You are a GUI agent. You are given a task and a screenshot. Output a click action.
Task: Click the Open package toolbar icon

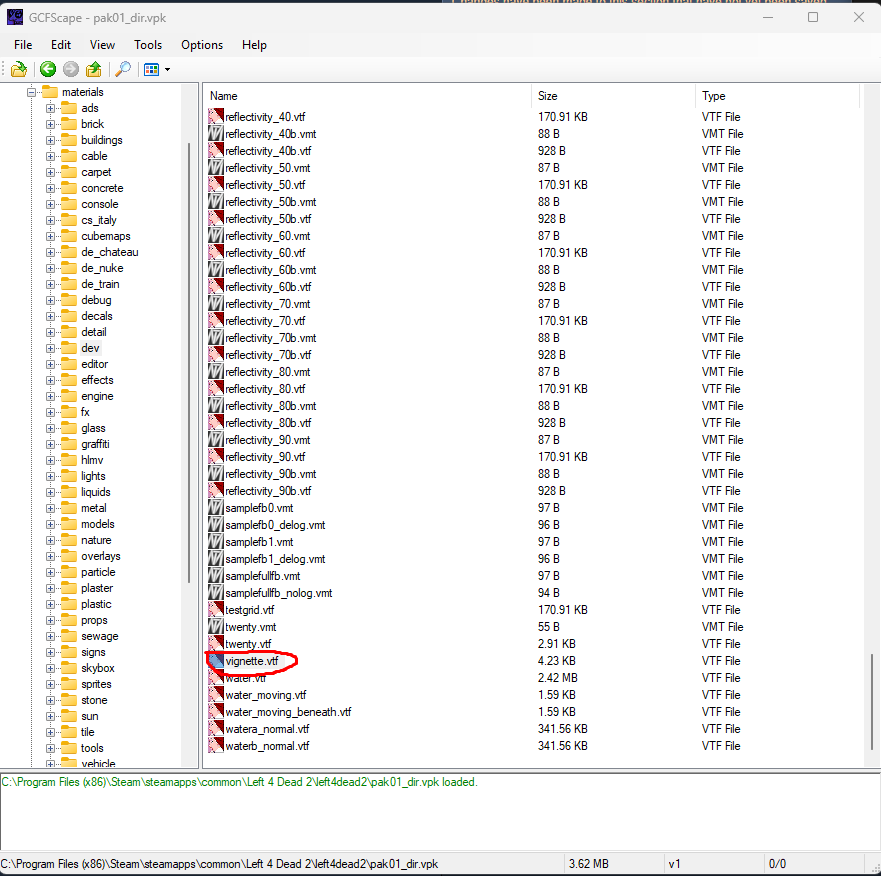(x=19, y=70)
